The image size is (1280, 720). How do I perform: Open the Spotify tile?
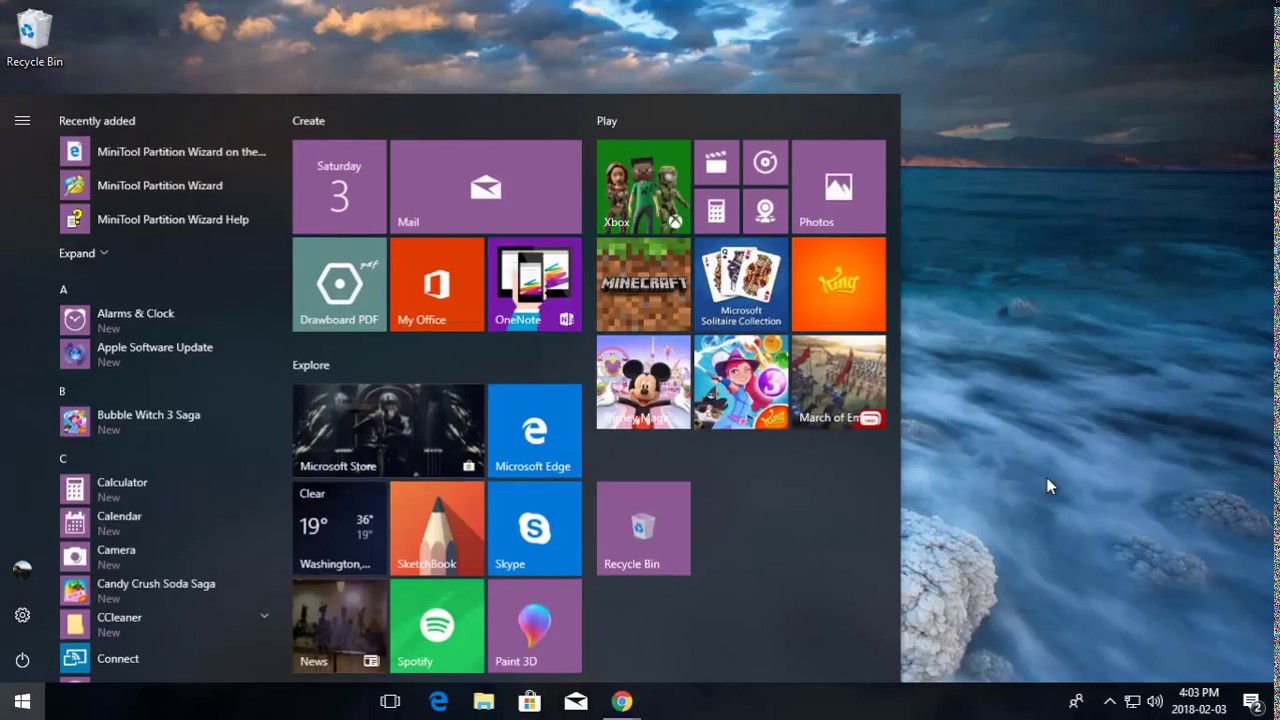437,626
